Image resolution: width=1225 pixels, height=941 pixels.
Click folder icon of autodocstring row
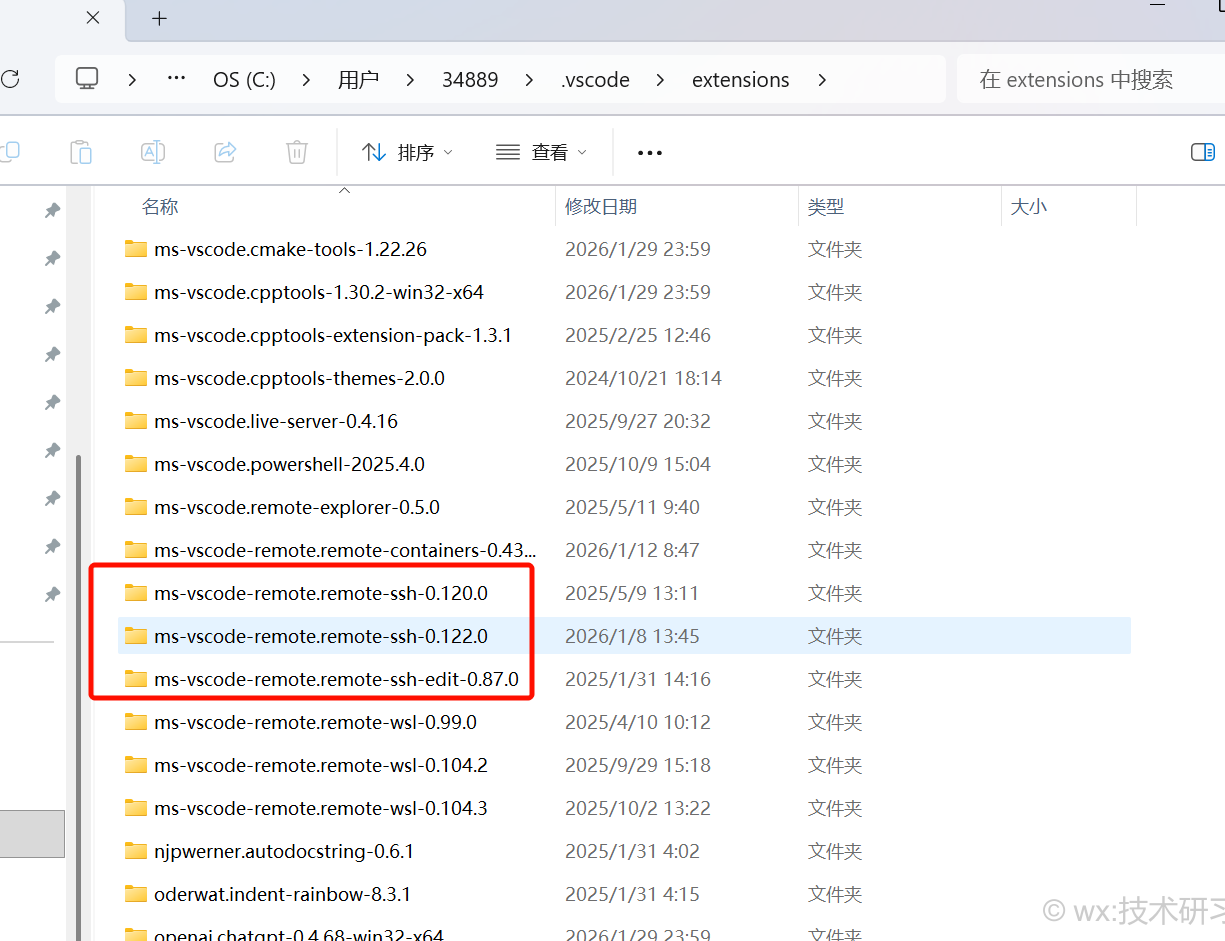tap(136, 851)
